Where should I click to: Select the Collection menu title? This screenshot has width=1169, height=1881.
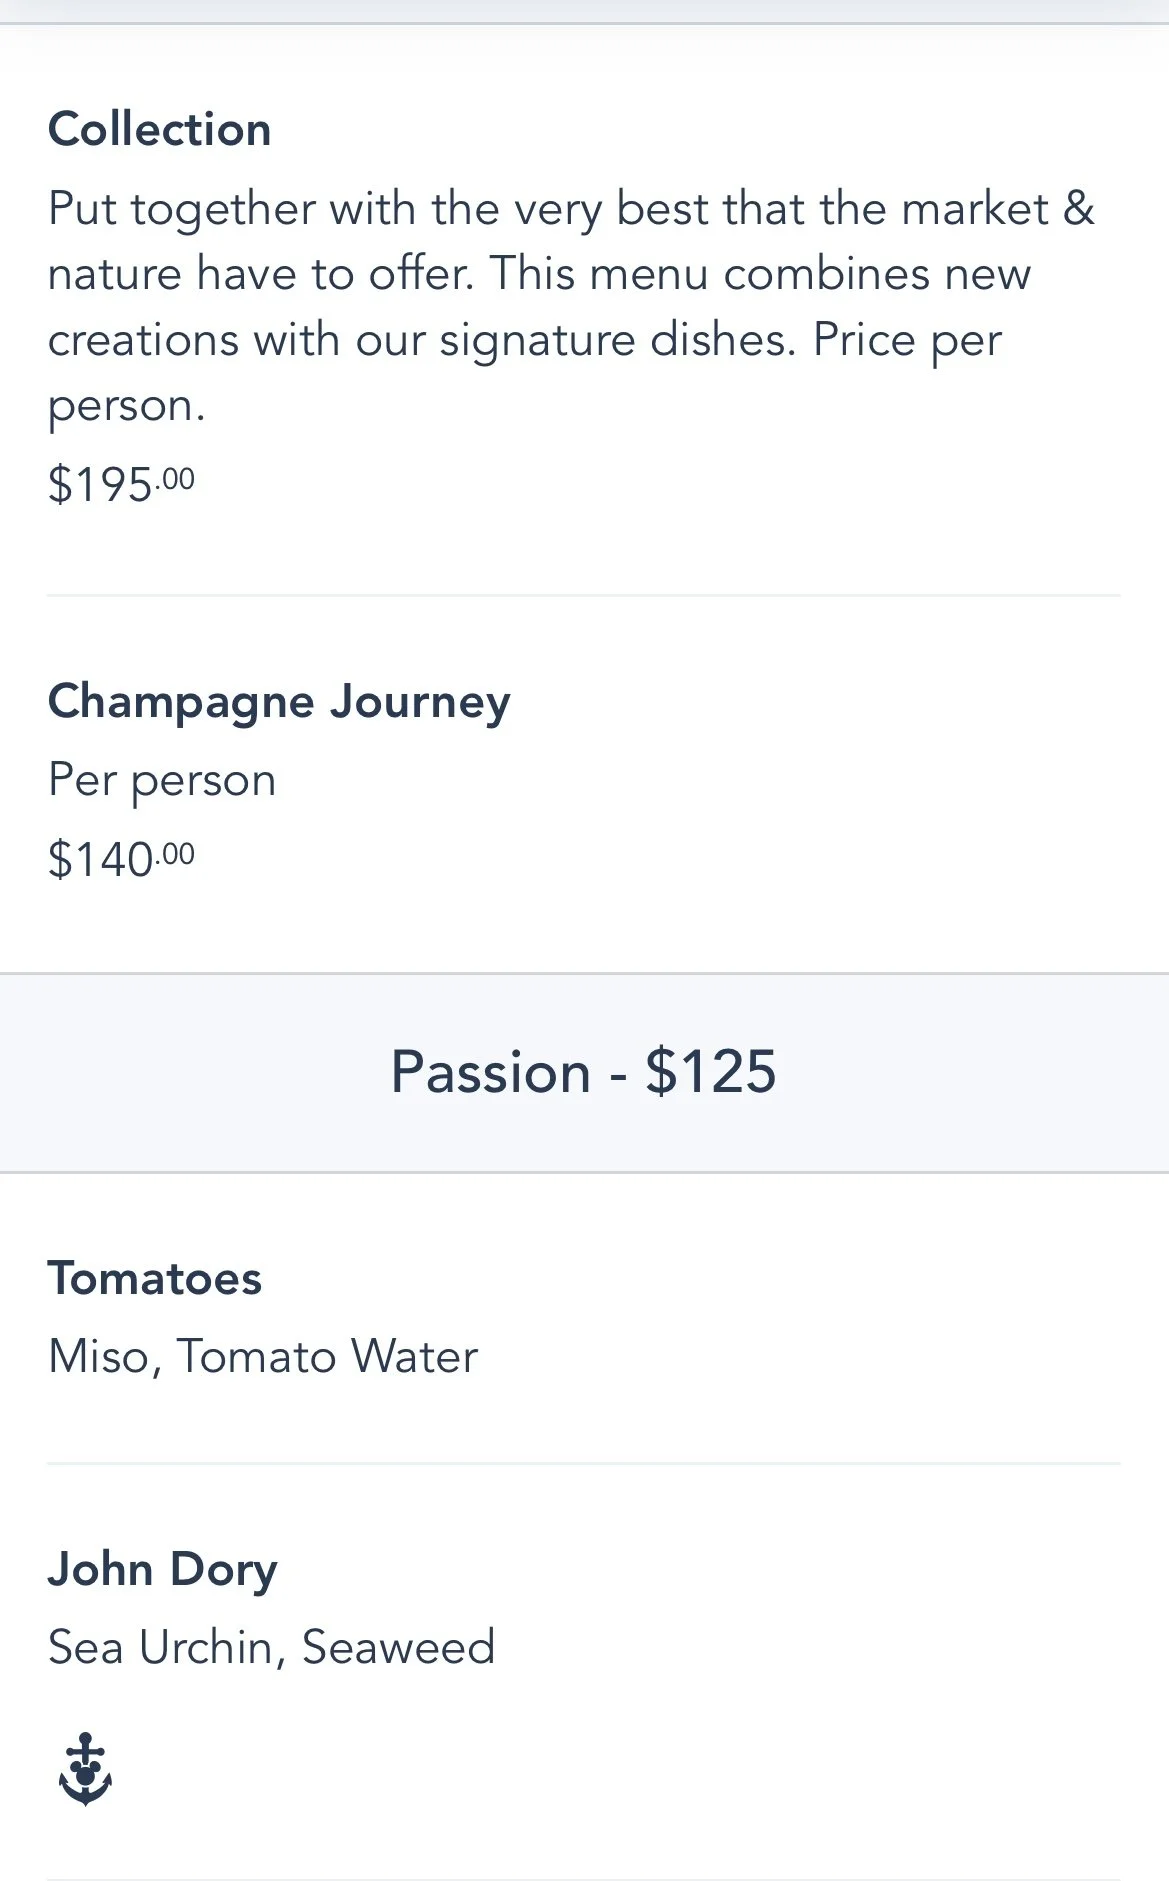[160, 129]
